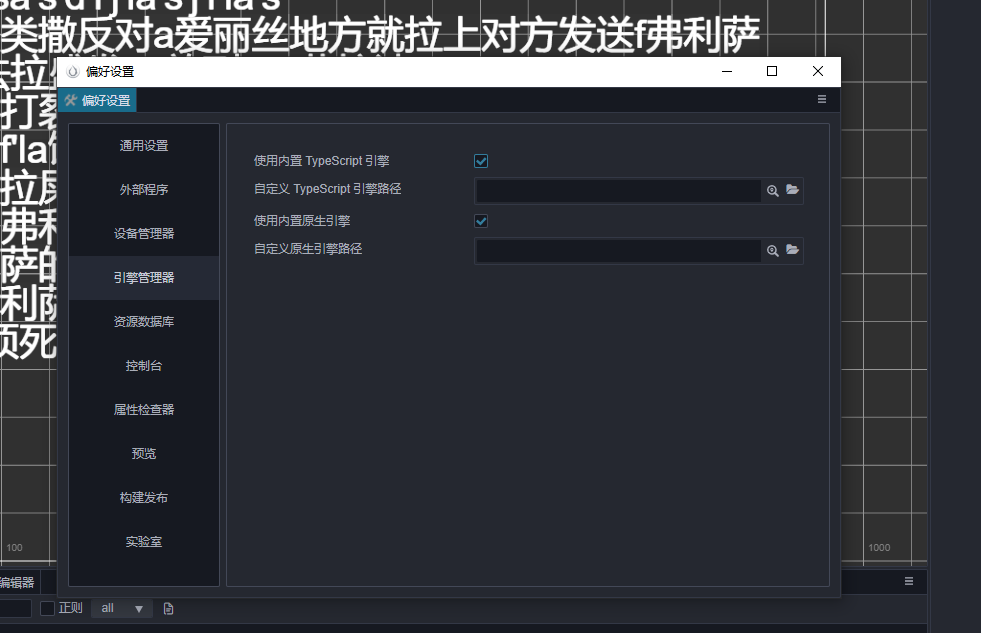The image size is (981, 633).
Task: Select the 编辑器 tab in main window
Action: [x=18, y=583]
